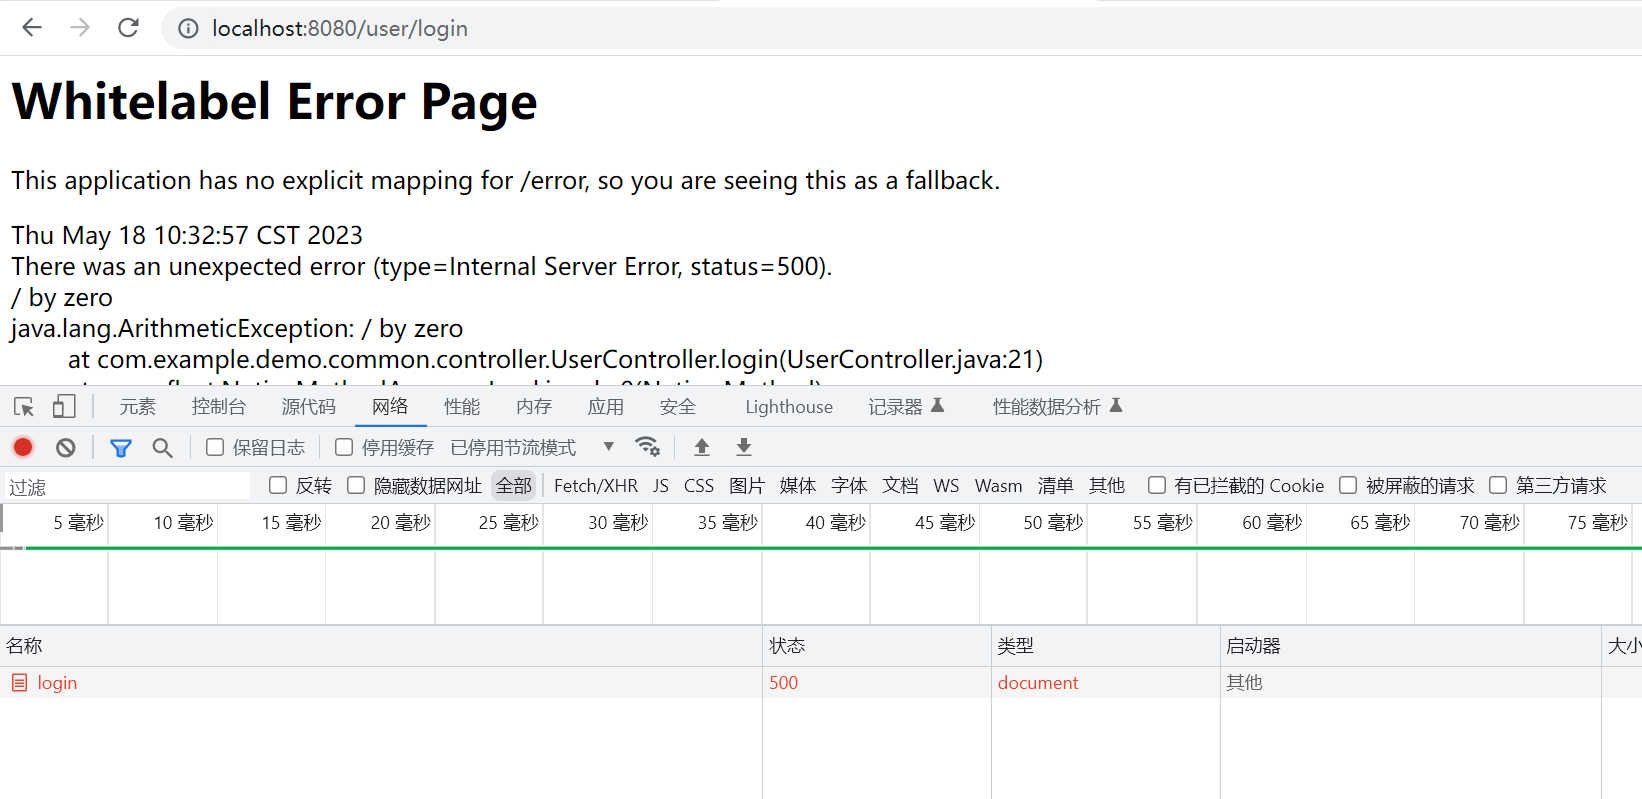Open the 应用 tab
1642x799 pixels.
click(606, 407)
